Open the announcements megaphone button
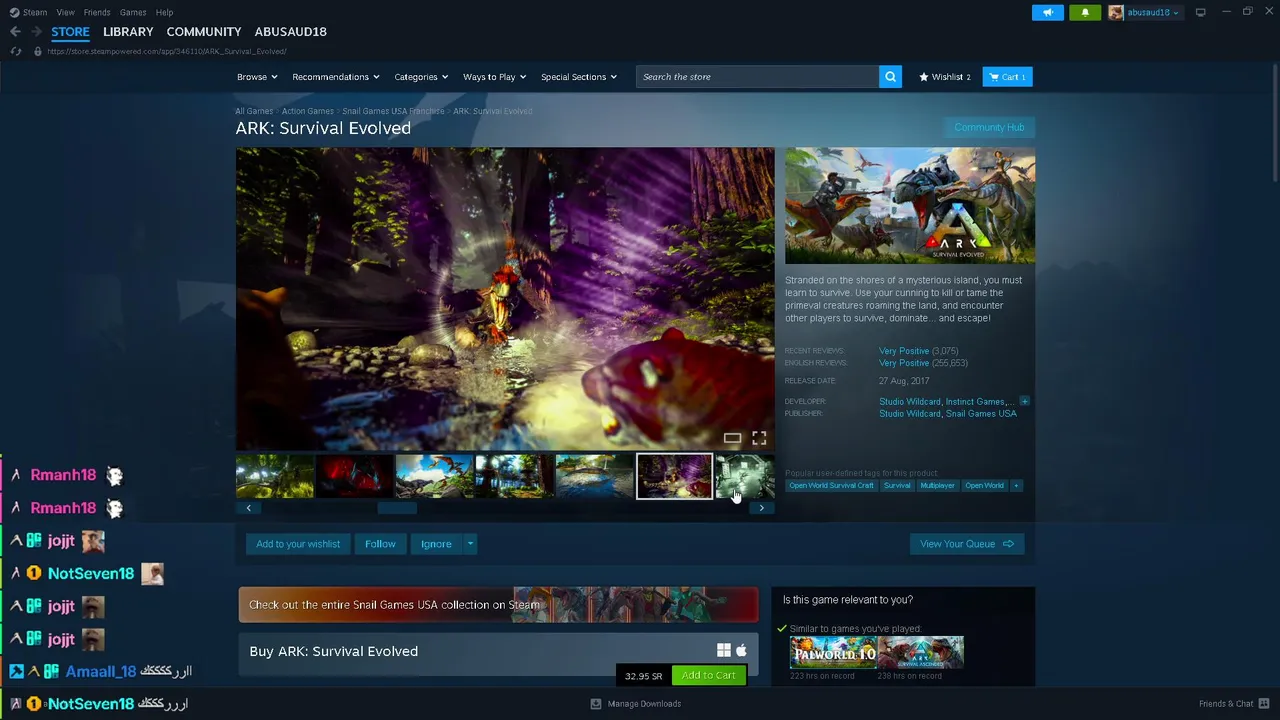The image size is (1280, 720). 1048,12
